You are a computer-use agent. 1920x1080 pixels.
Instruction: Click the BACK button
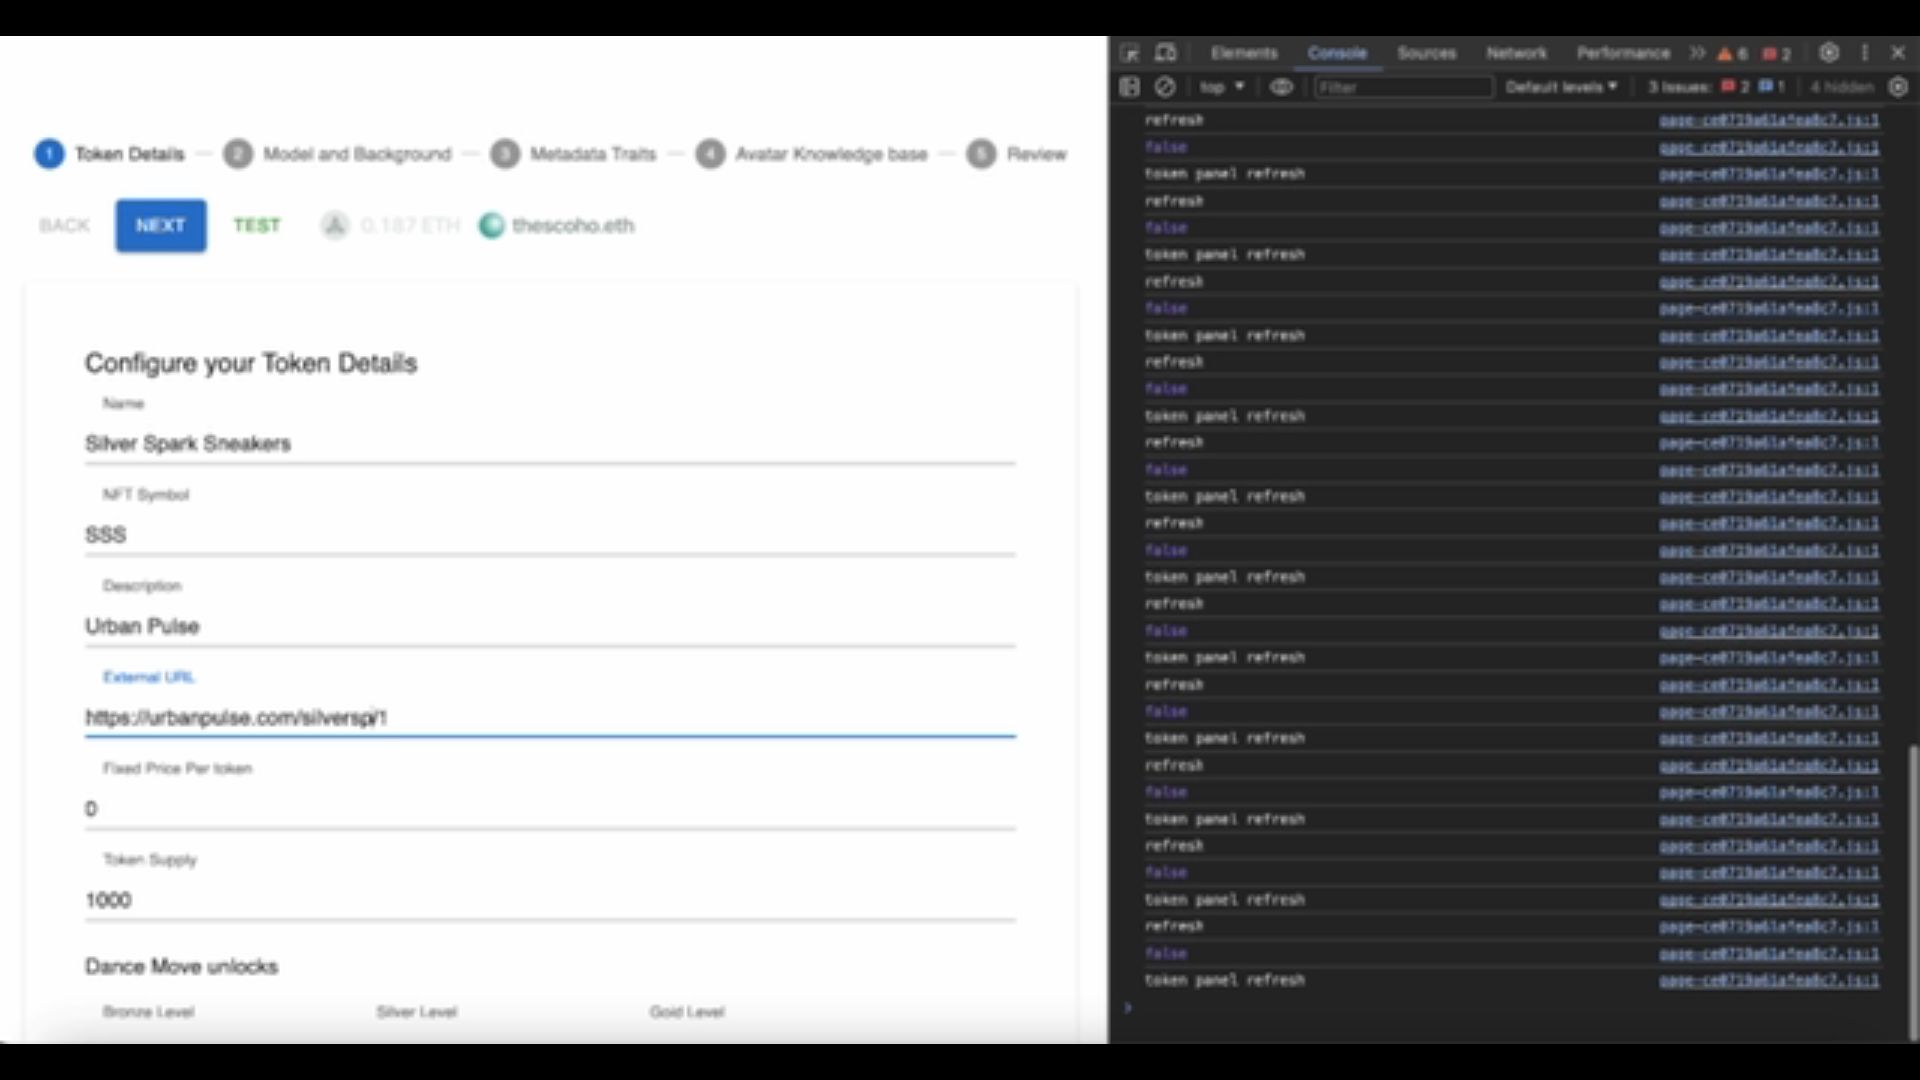(64, 225)
